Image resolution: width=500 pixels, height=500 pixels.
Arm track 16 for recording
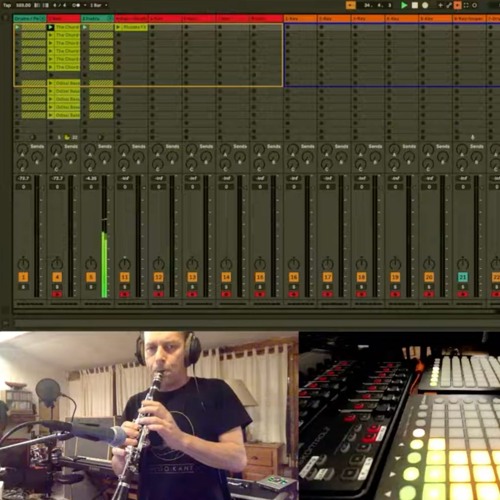click(x=294, y=294)
